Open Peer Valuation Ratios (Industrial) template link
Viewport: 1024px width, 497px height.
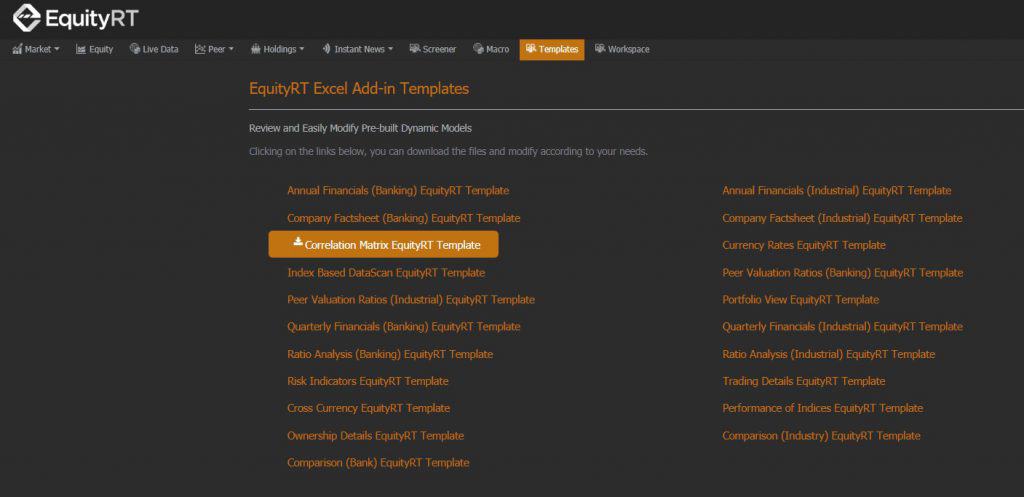tap(411, 300)
